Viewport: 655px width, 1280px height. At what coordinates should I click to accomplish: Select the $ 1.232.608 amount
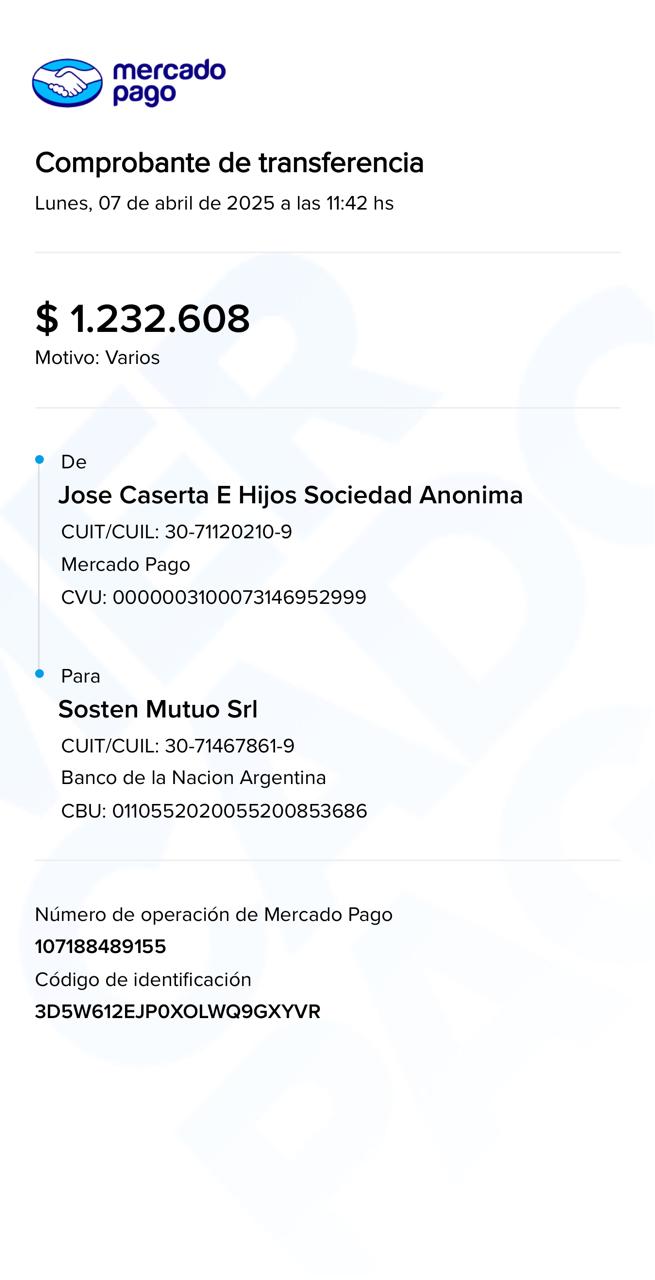coord(142,319)
